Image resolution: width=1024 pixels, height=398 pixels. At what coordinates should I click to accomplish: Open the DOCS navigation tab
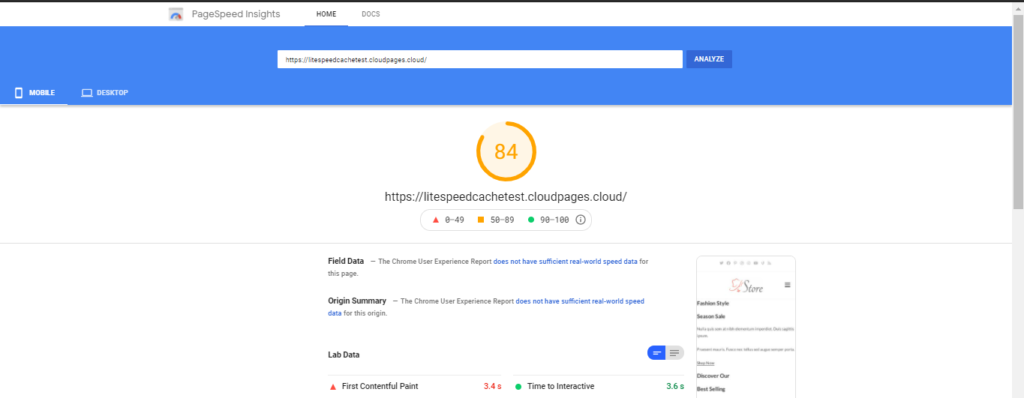(x=370, y=14)
